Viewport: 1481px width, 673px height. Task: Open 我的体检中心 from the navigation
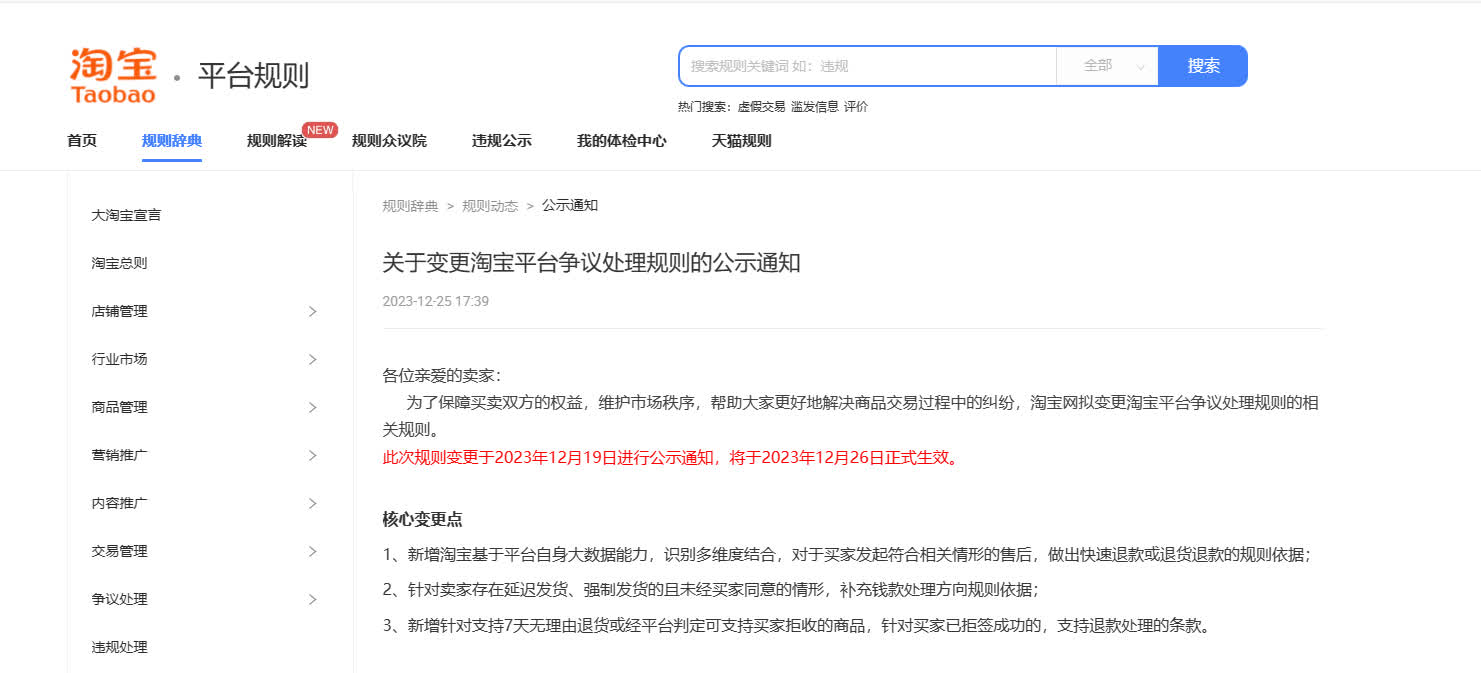click(621, 141)
